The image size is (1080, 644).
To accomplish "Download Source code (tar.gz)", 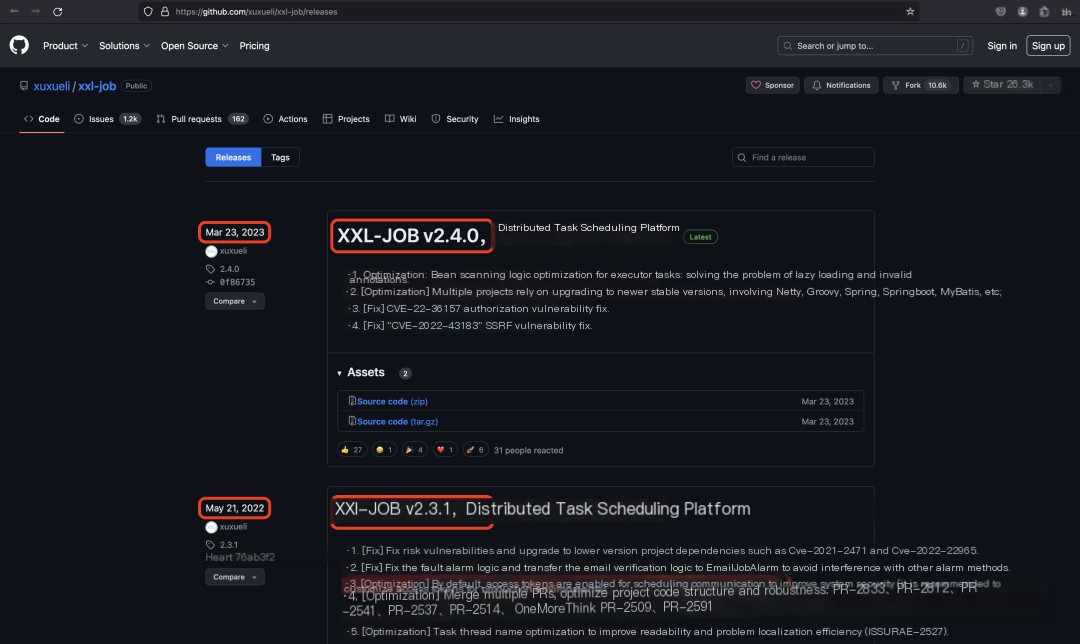I will click(x=397, y=421).
